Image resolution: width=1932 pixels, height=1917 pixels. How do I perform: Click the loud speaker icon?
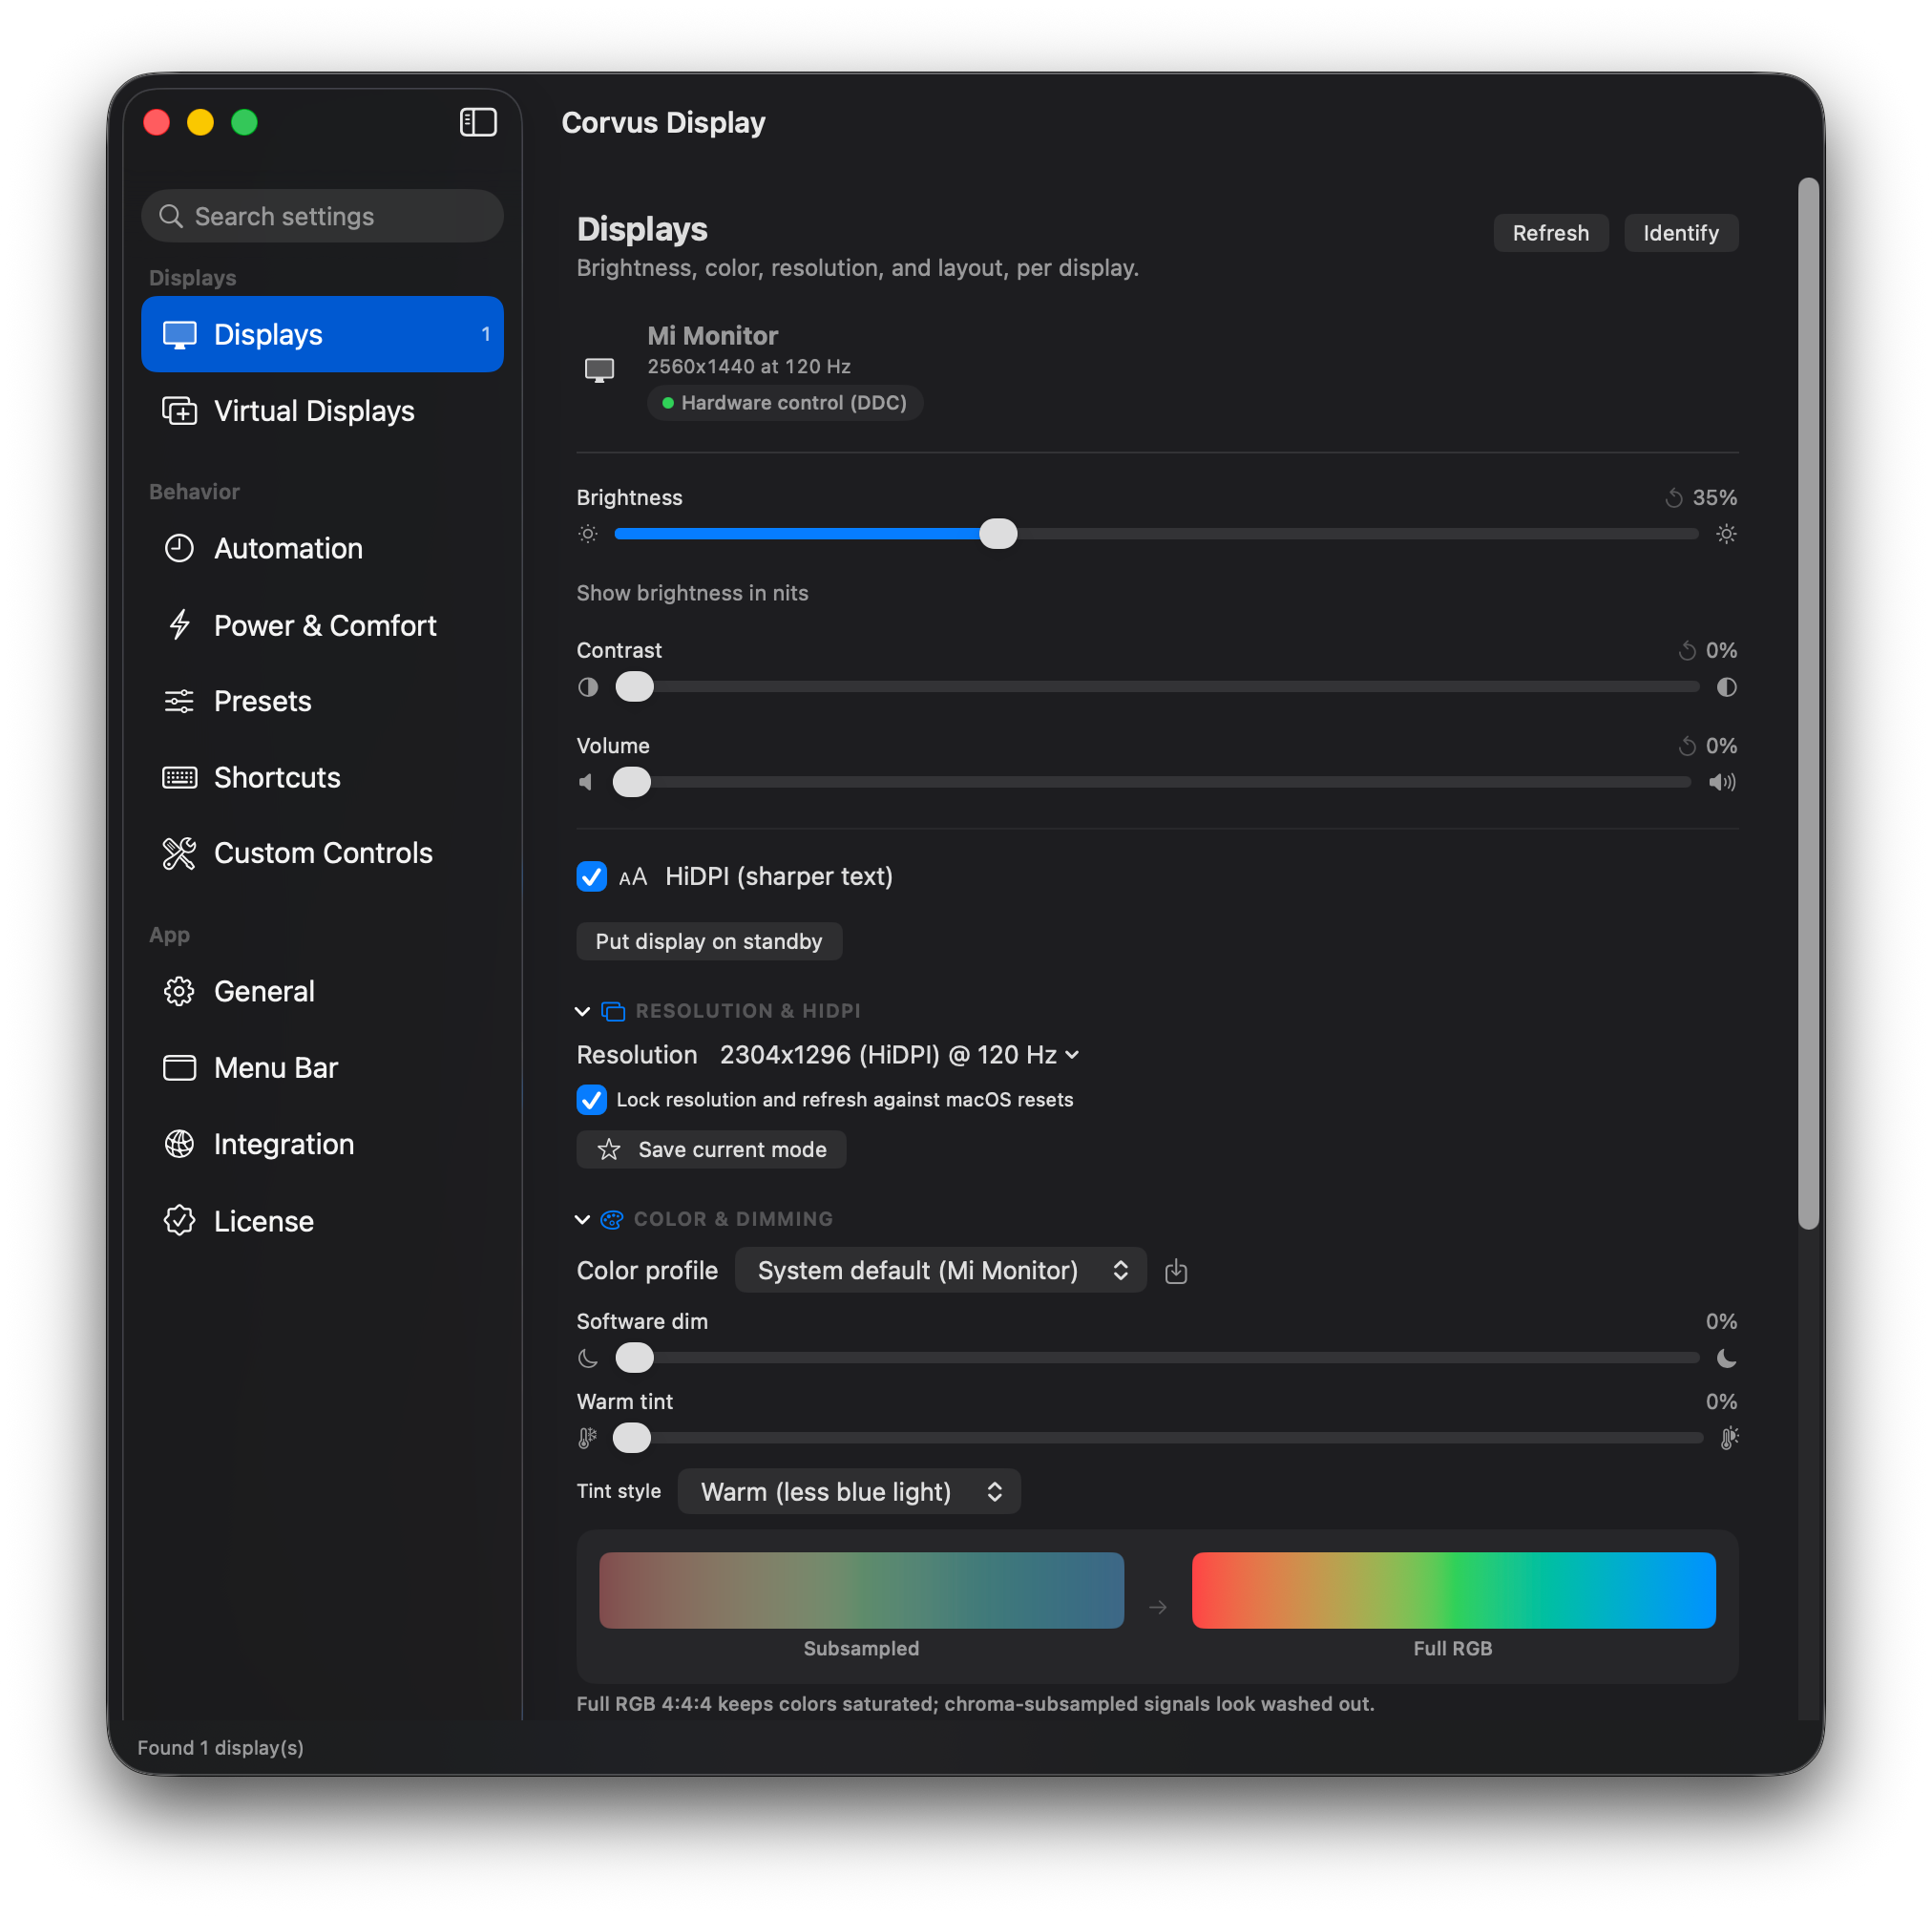tap(1722, 782)
